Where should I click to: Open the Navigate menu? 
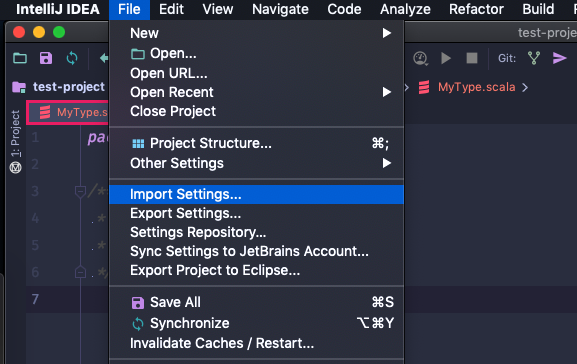(280, 9)
